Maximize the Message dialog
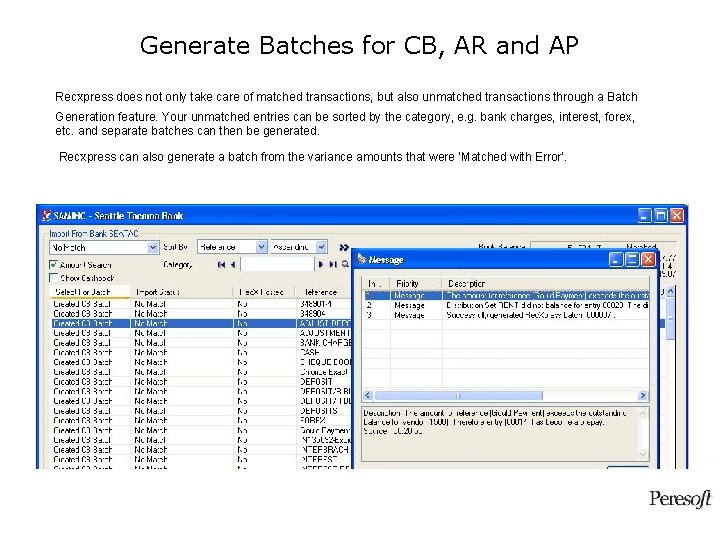This screenshot has width=720, height=540. [x=632, y=260]
